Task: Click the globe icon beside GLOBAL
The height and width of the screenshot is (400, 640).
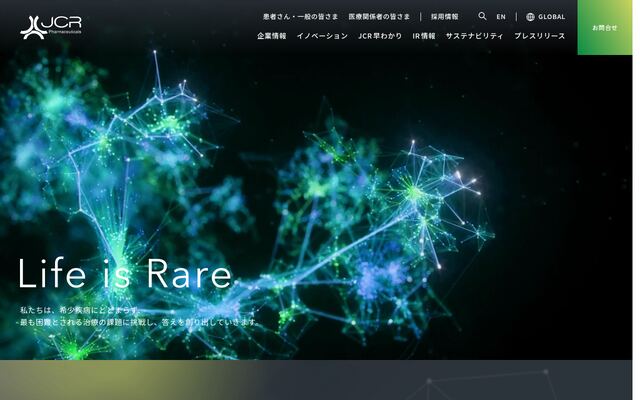Action: (x=530, y=17)
